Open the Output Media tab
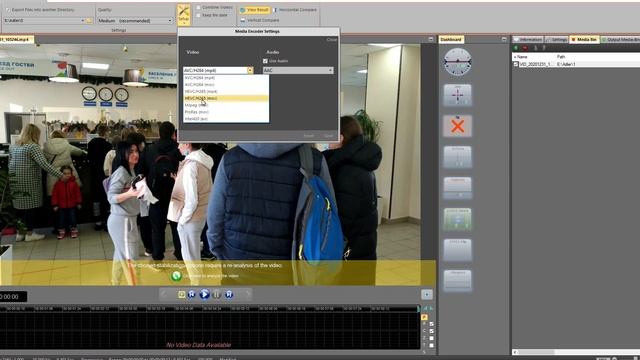 click(620, 40)
